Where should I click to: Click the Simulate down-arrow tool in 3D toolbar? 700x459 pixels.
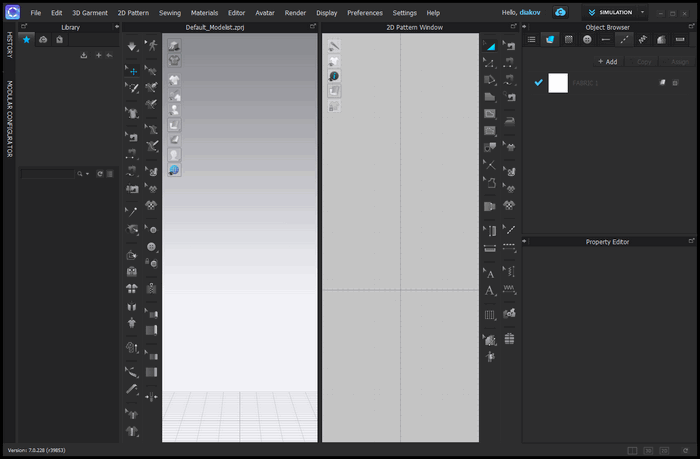point(132,46)
